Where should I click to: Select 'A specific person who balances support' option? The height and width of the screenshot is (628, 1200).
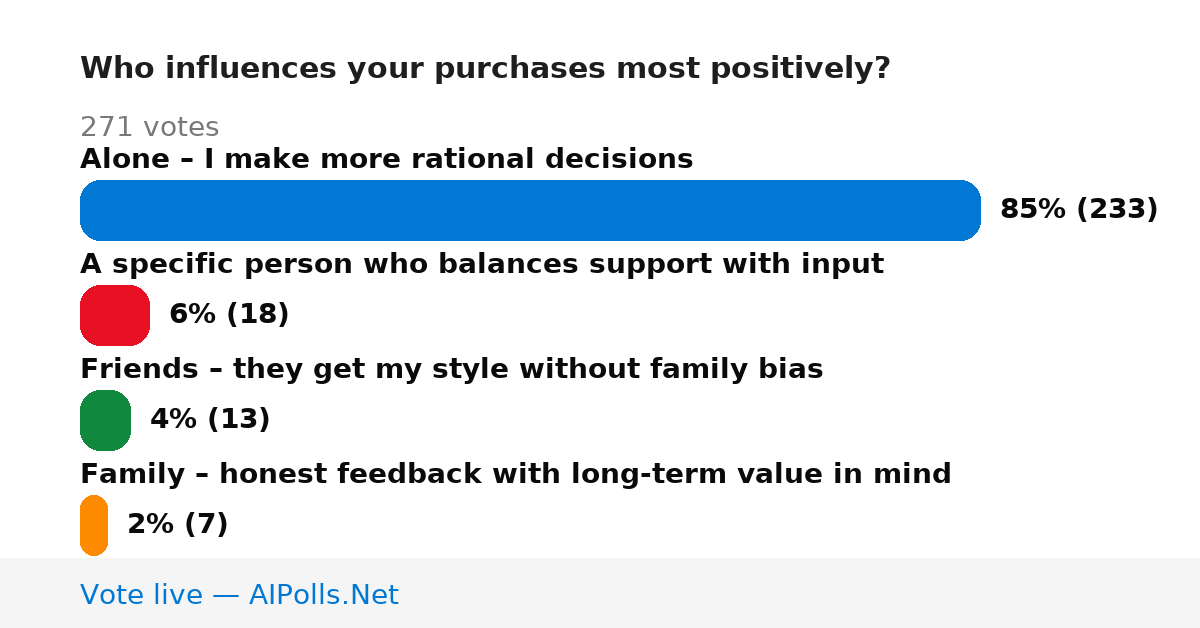click(x=482, y=264)
